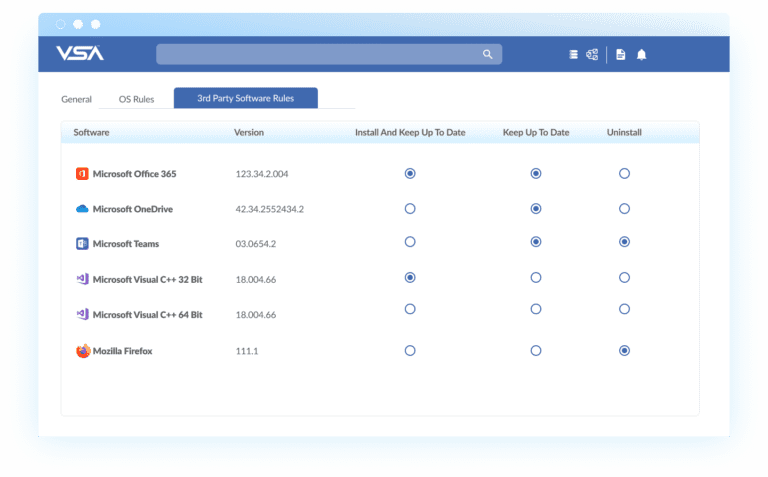Select Keep Up To Date for Visual C++ 64 Bit
Viewport: 768px width, 477px height.
pyautogui.click(x=536, y=309)
